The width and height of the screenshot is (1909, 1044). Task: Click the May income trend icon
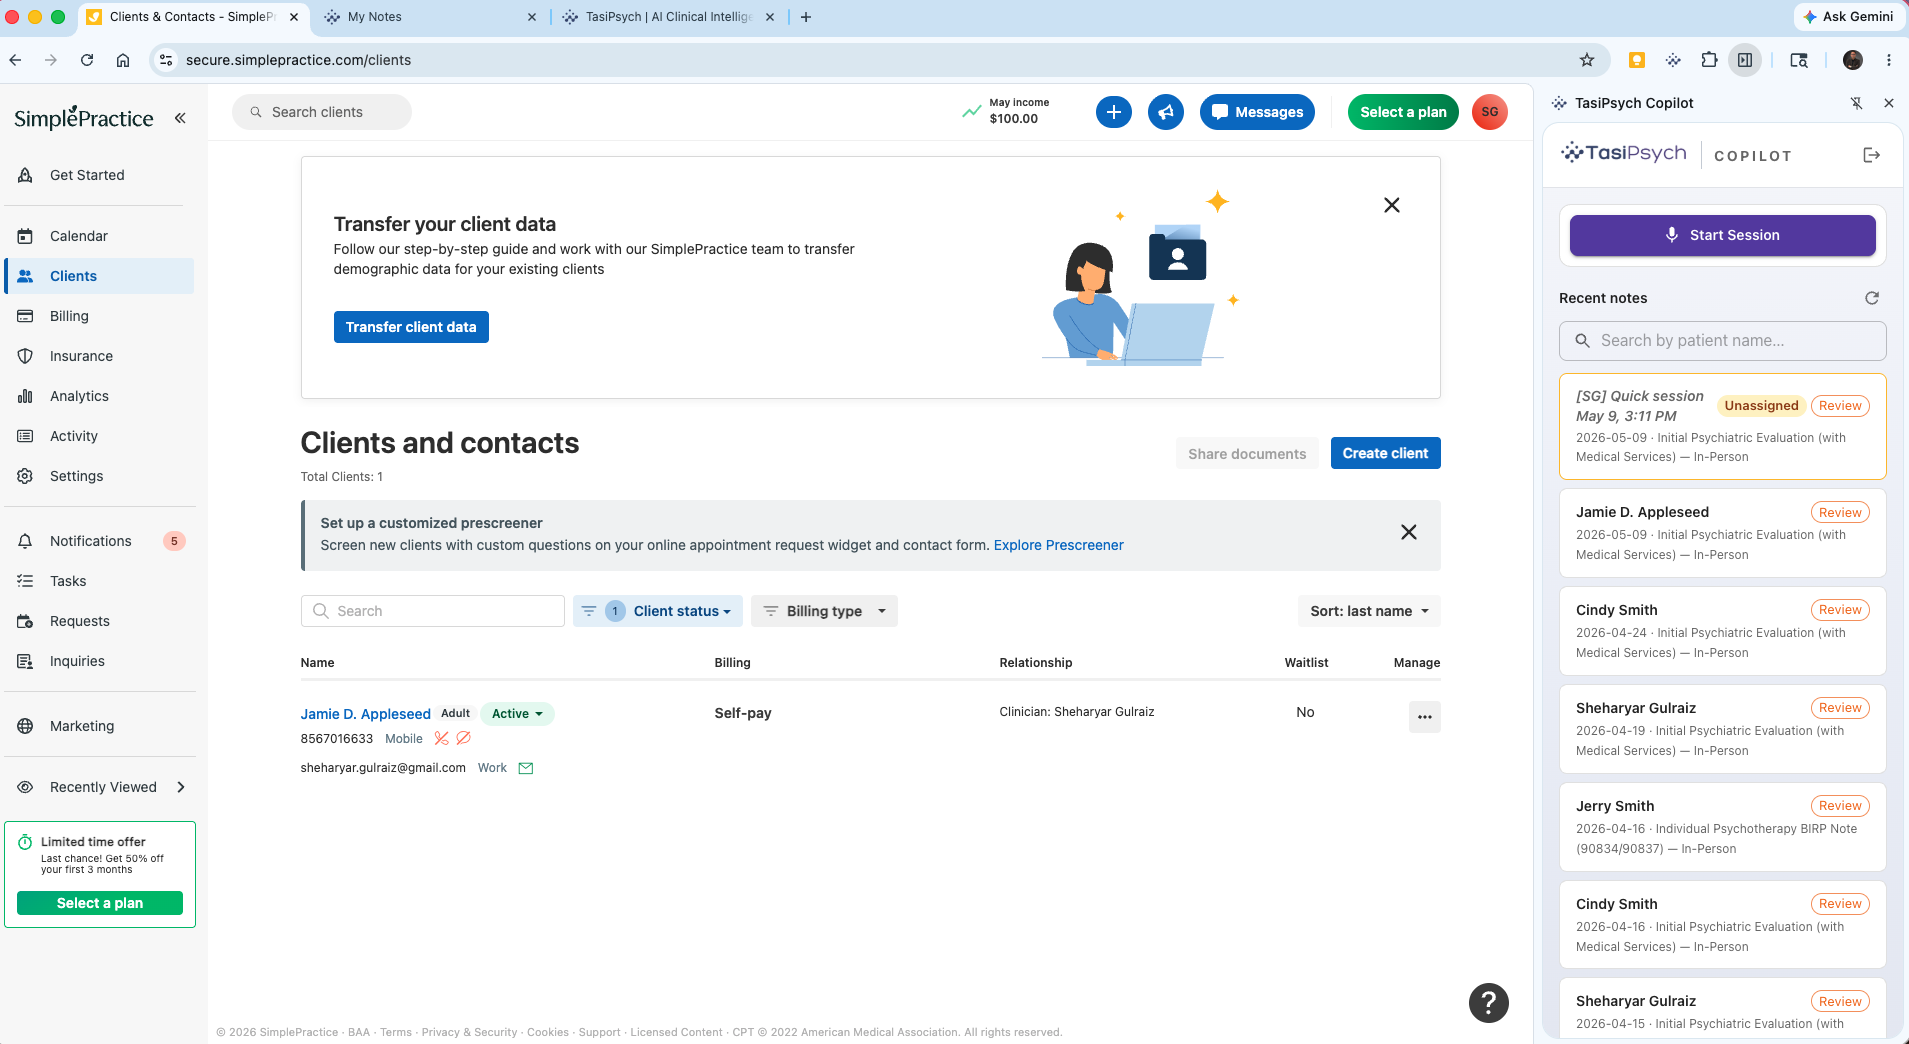(x=971, y=111)
